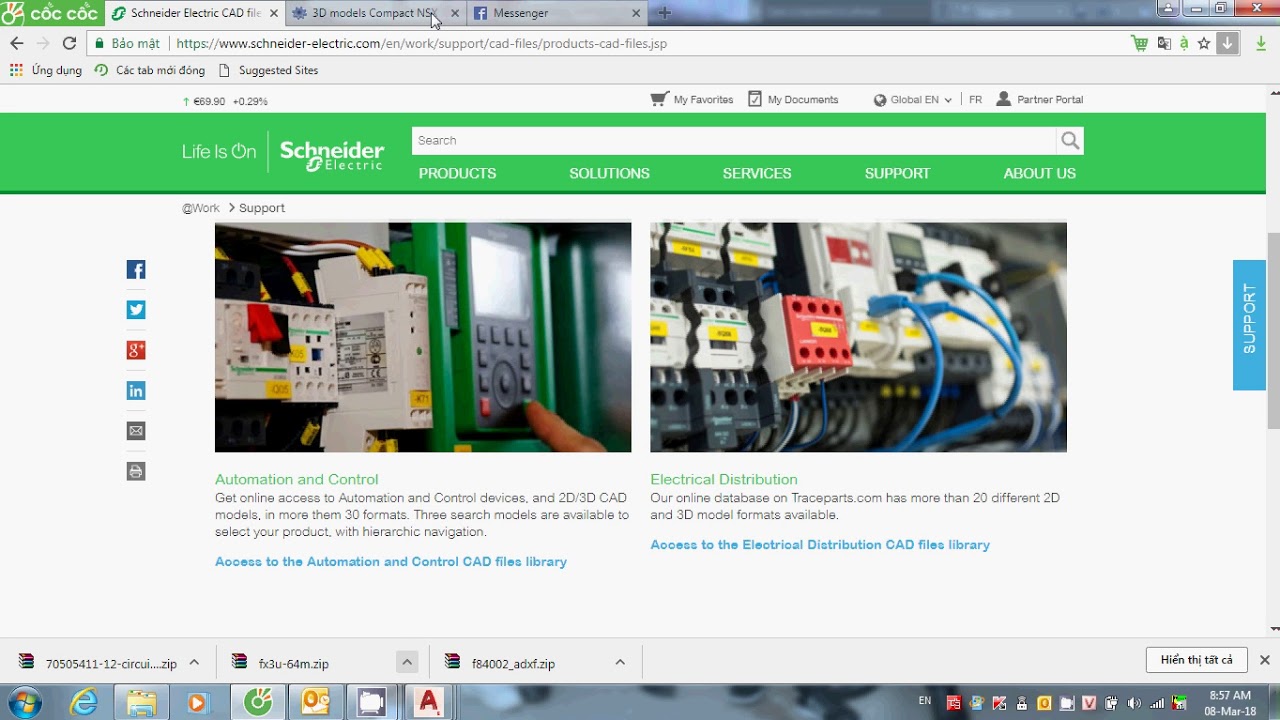Open the browser user profile icon
The width and height of the screenshot is (1280, 720).
pyautogui.click(x=1167, y=8)
